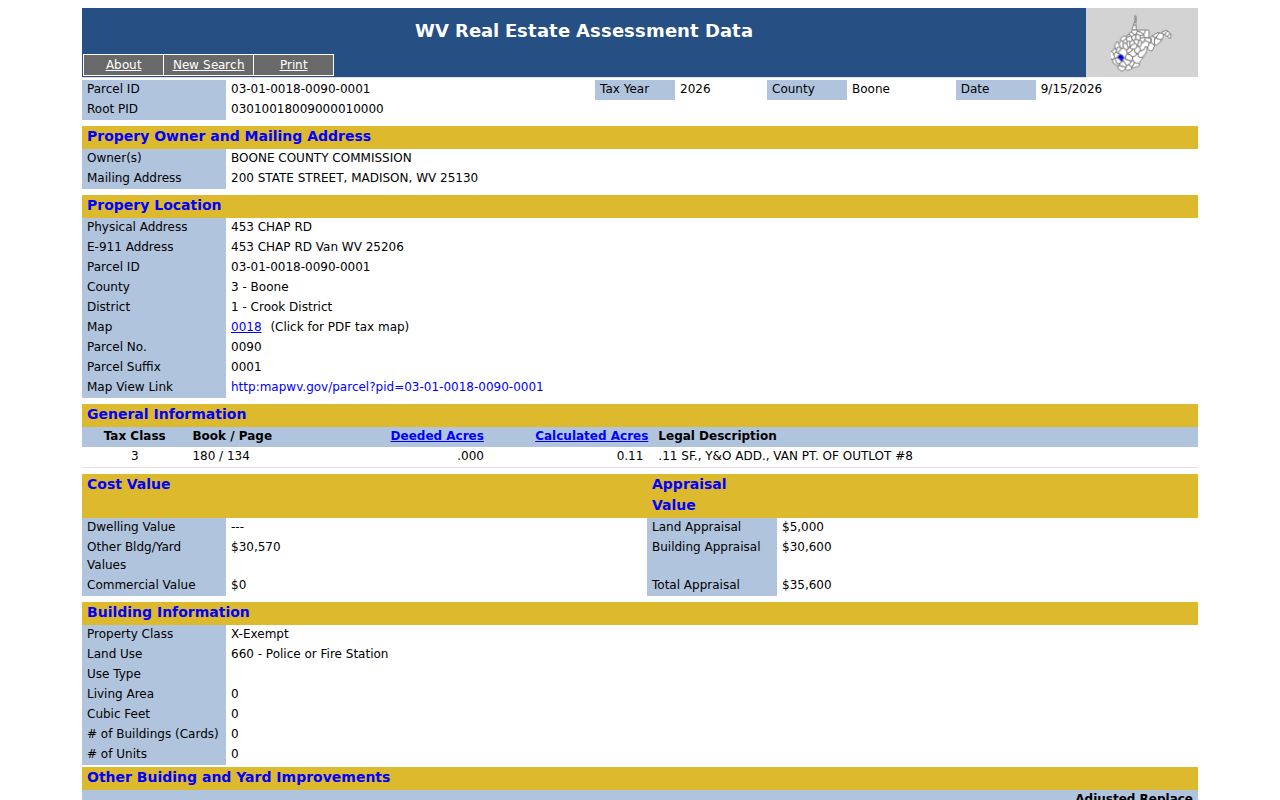Click the Calculated Acres column link

click(x=591, y=436)
